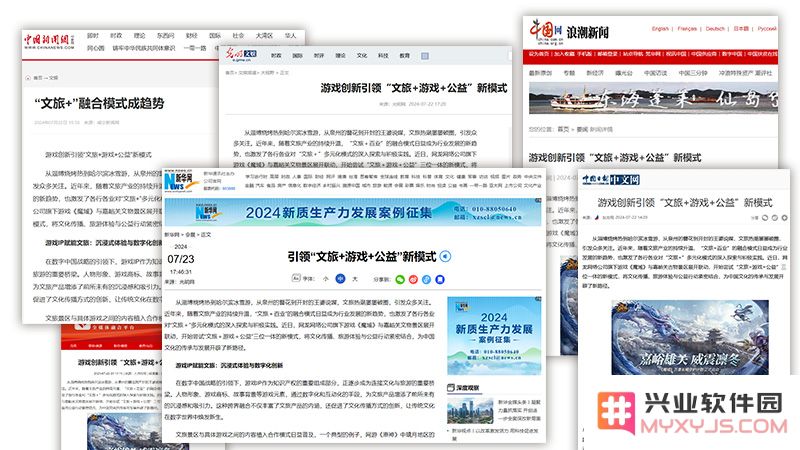This screenshot has height=450, width=800.
Task: Open 一带一路 in chinanews navigation
Action: 194,48
